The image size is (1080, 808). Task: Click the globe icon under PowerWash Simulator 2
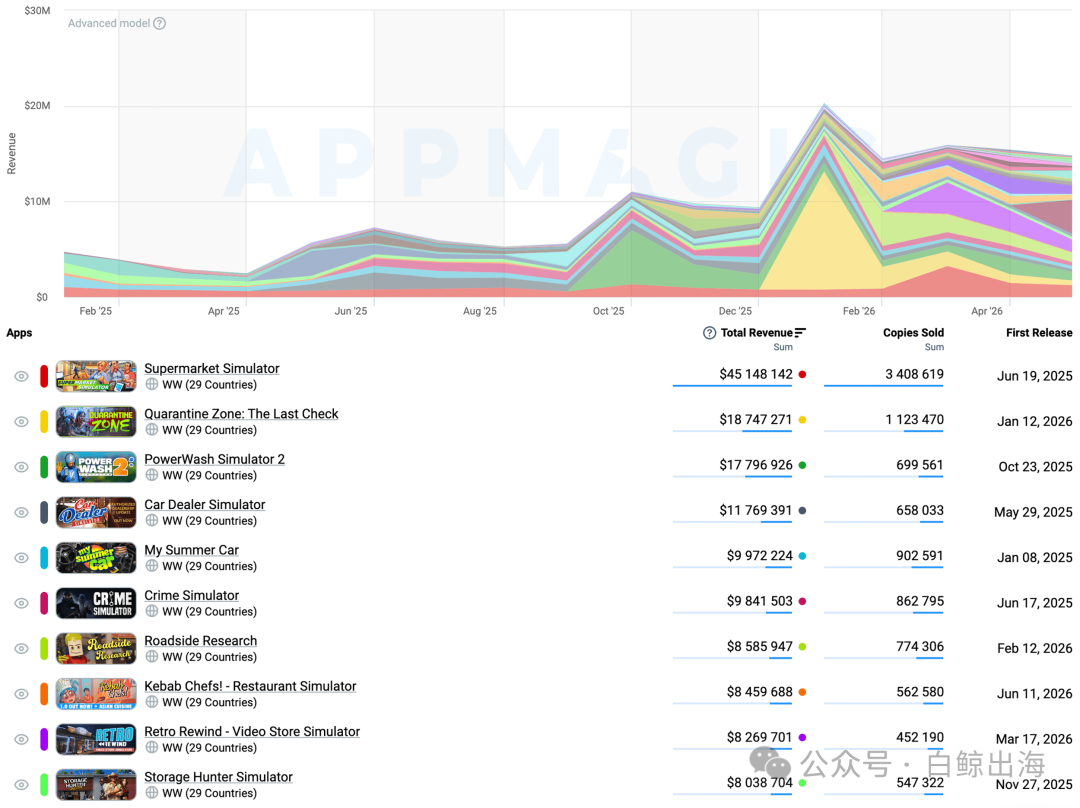[x=152, y=475]
